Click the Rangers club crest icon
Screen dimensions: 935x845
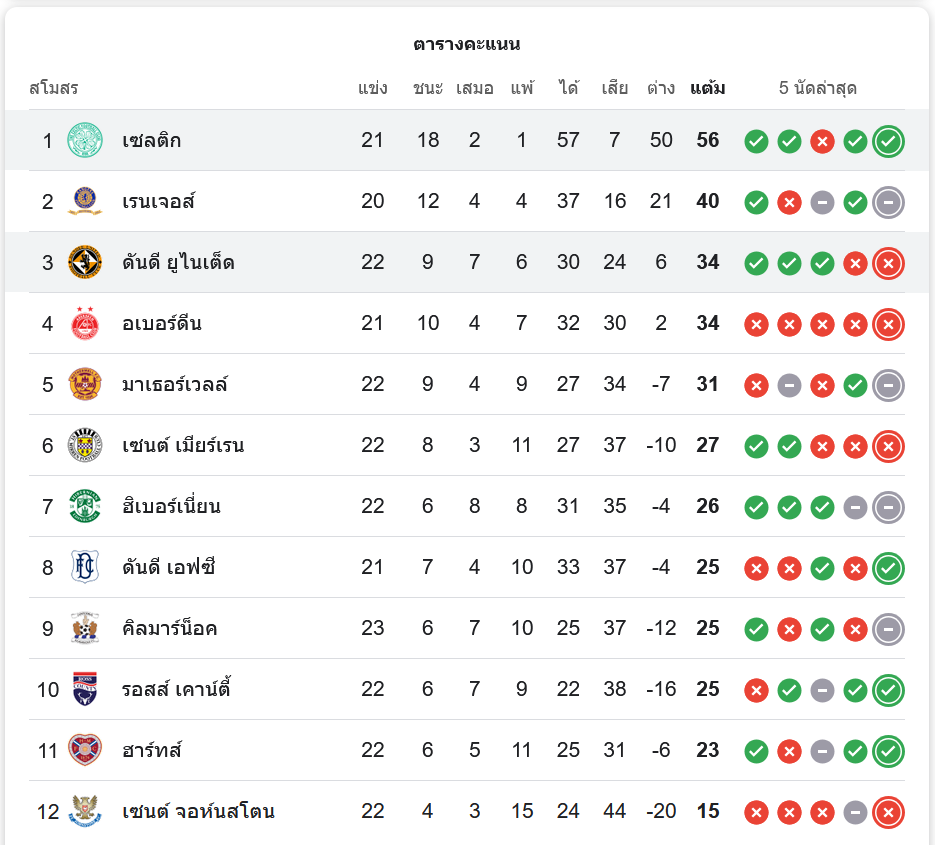pos(85,201)
